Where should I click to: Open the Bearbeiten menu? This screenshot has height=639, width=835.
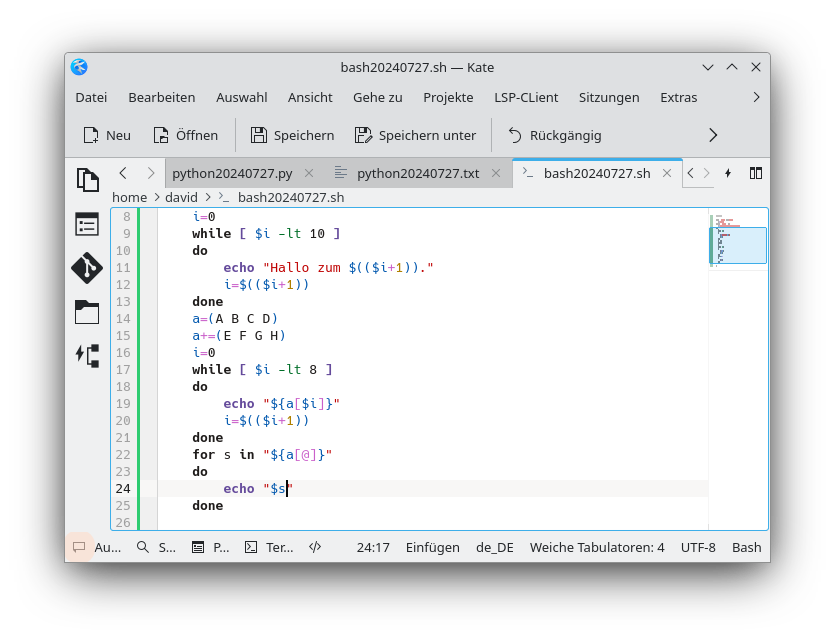coord(161,97)
